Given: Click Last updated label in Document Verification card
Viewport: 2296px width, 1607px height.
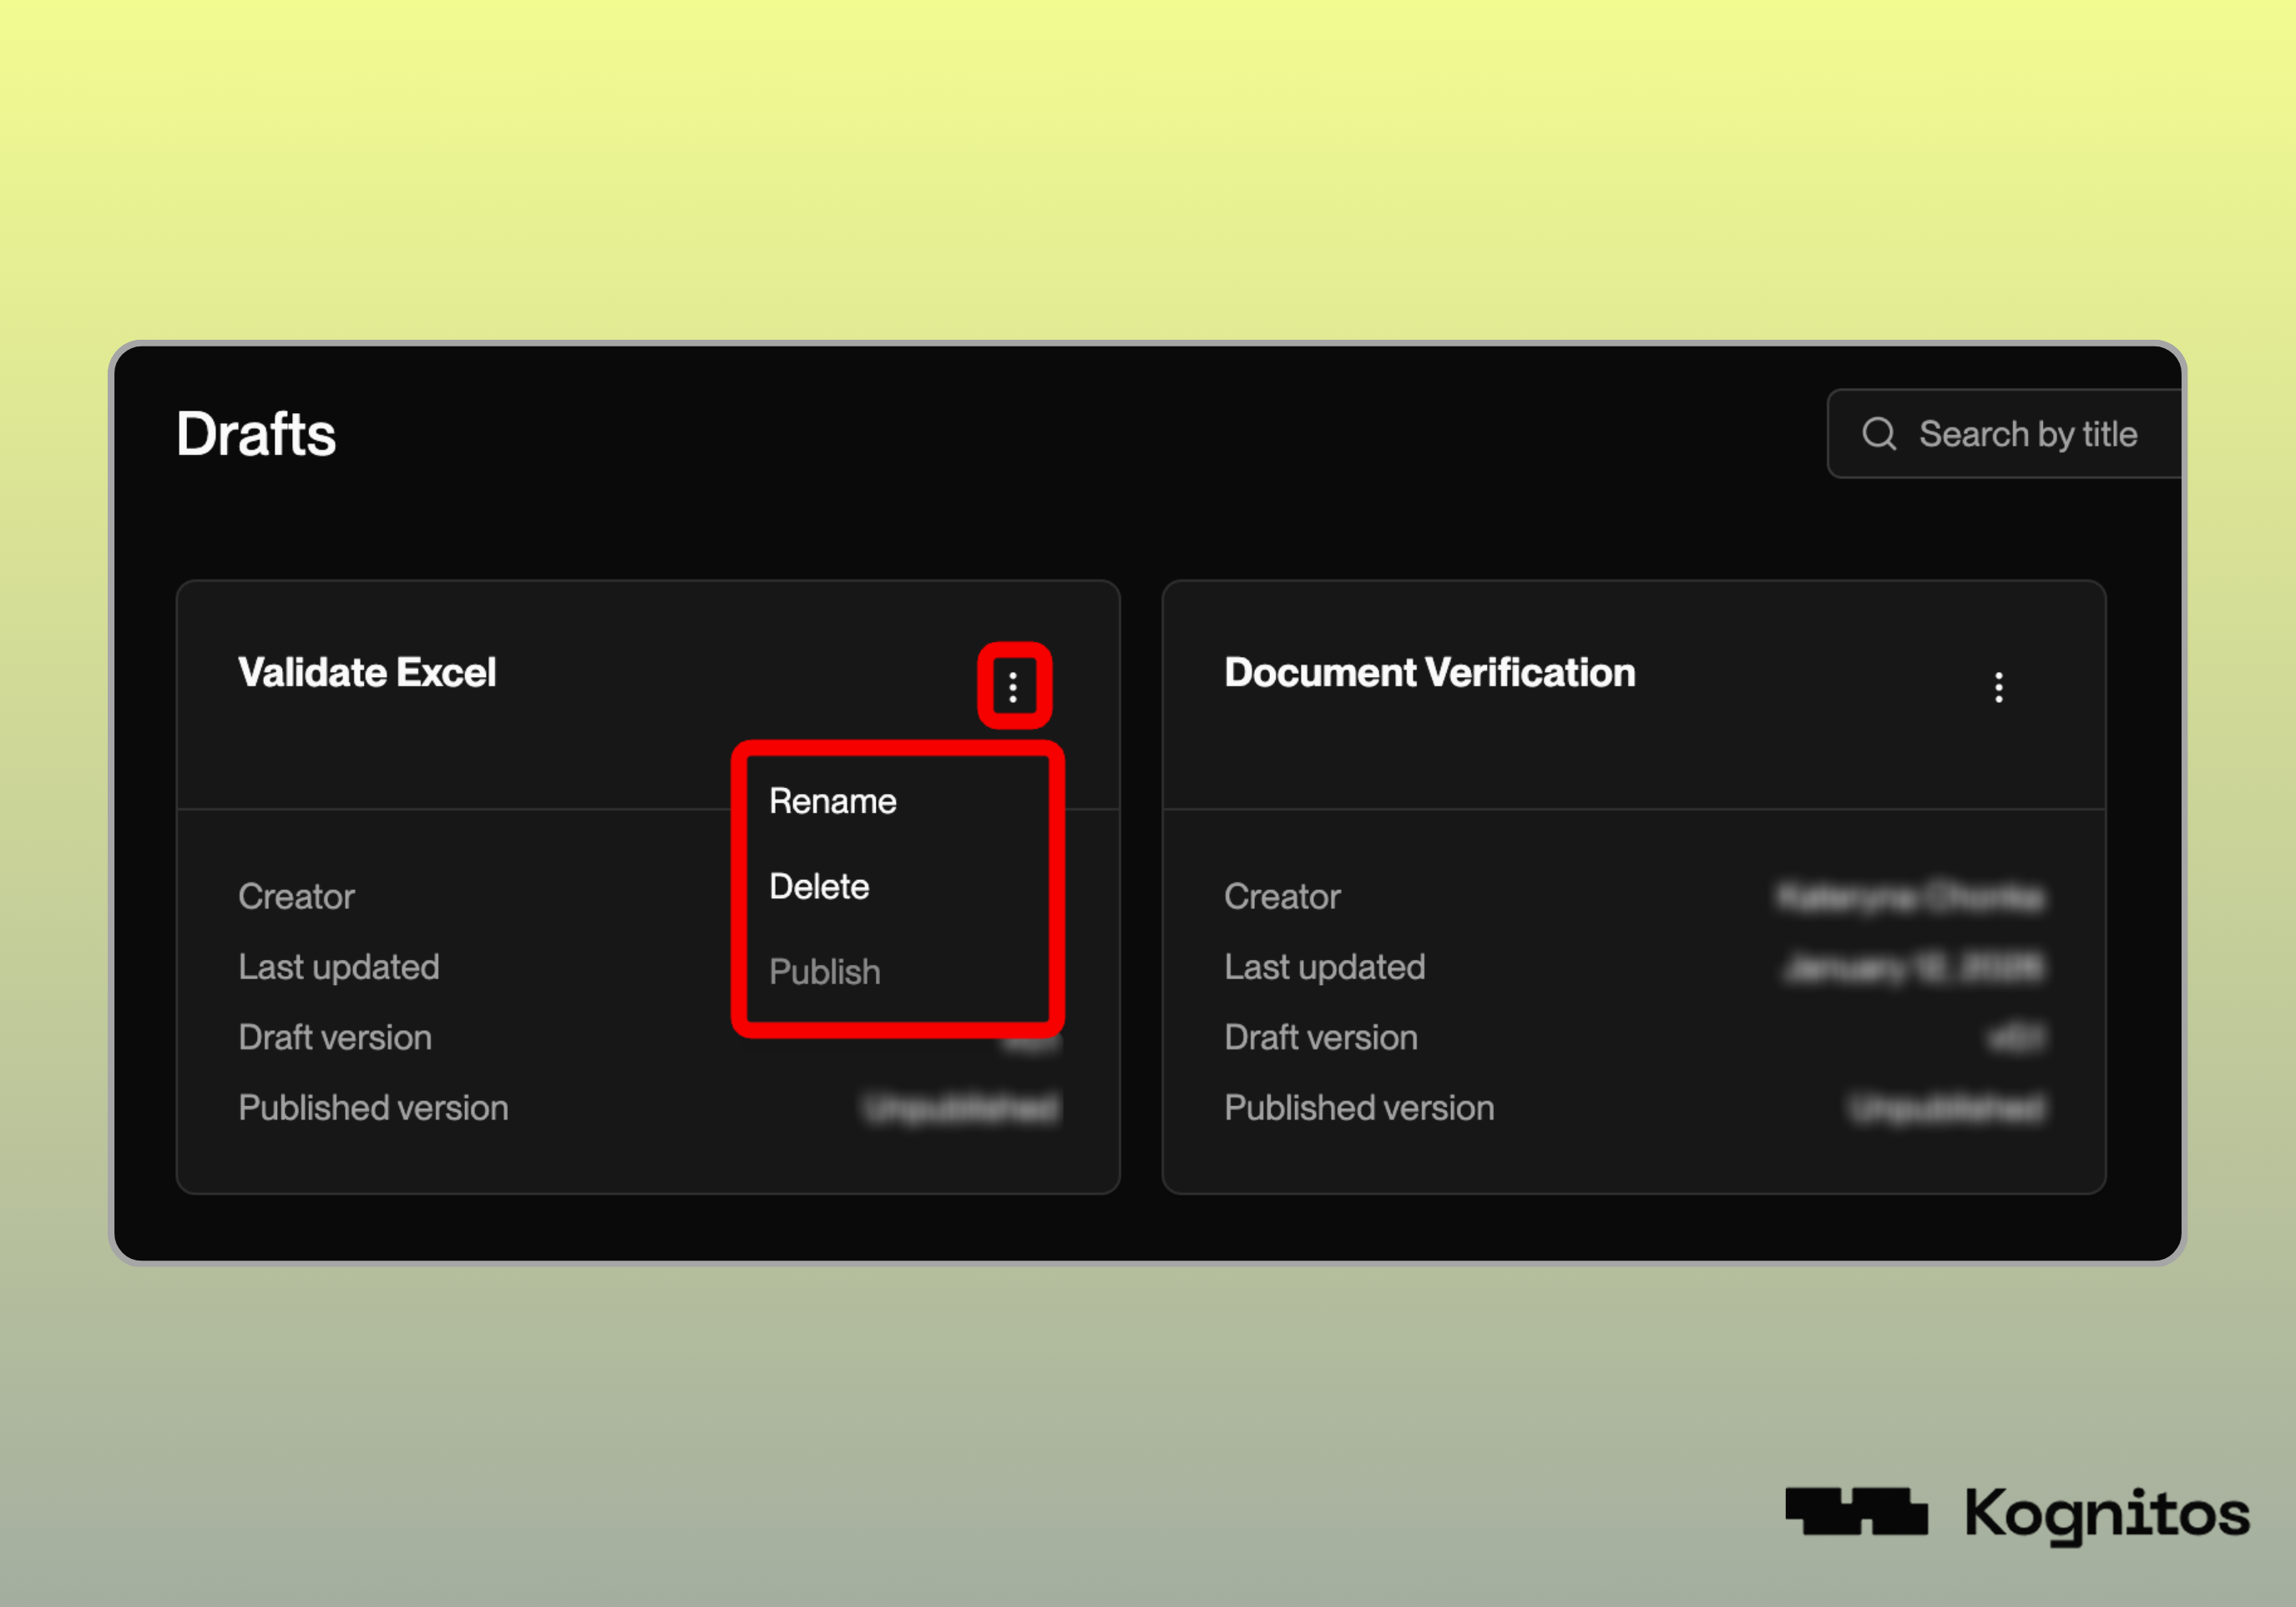Looking at the screenshot, I should click(x=1324, y=967).
